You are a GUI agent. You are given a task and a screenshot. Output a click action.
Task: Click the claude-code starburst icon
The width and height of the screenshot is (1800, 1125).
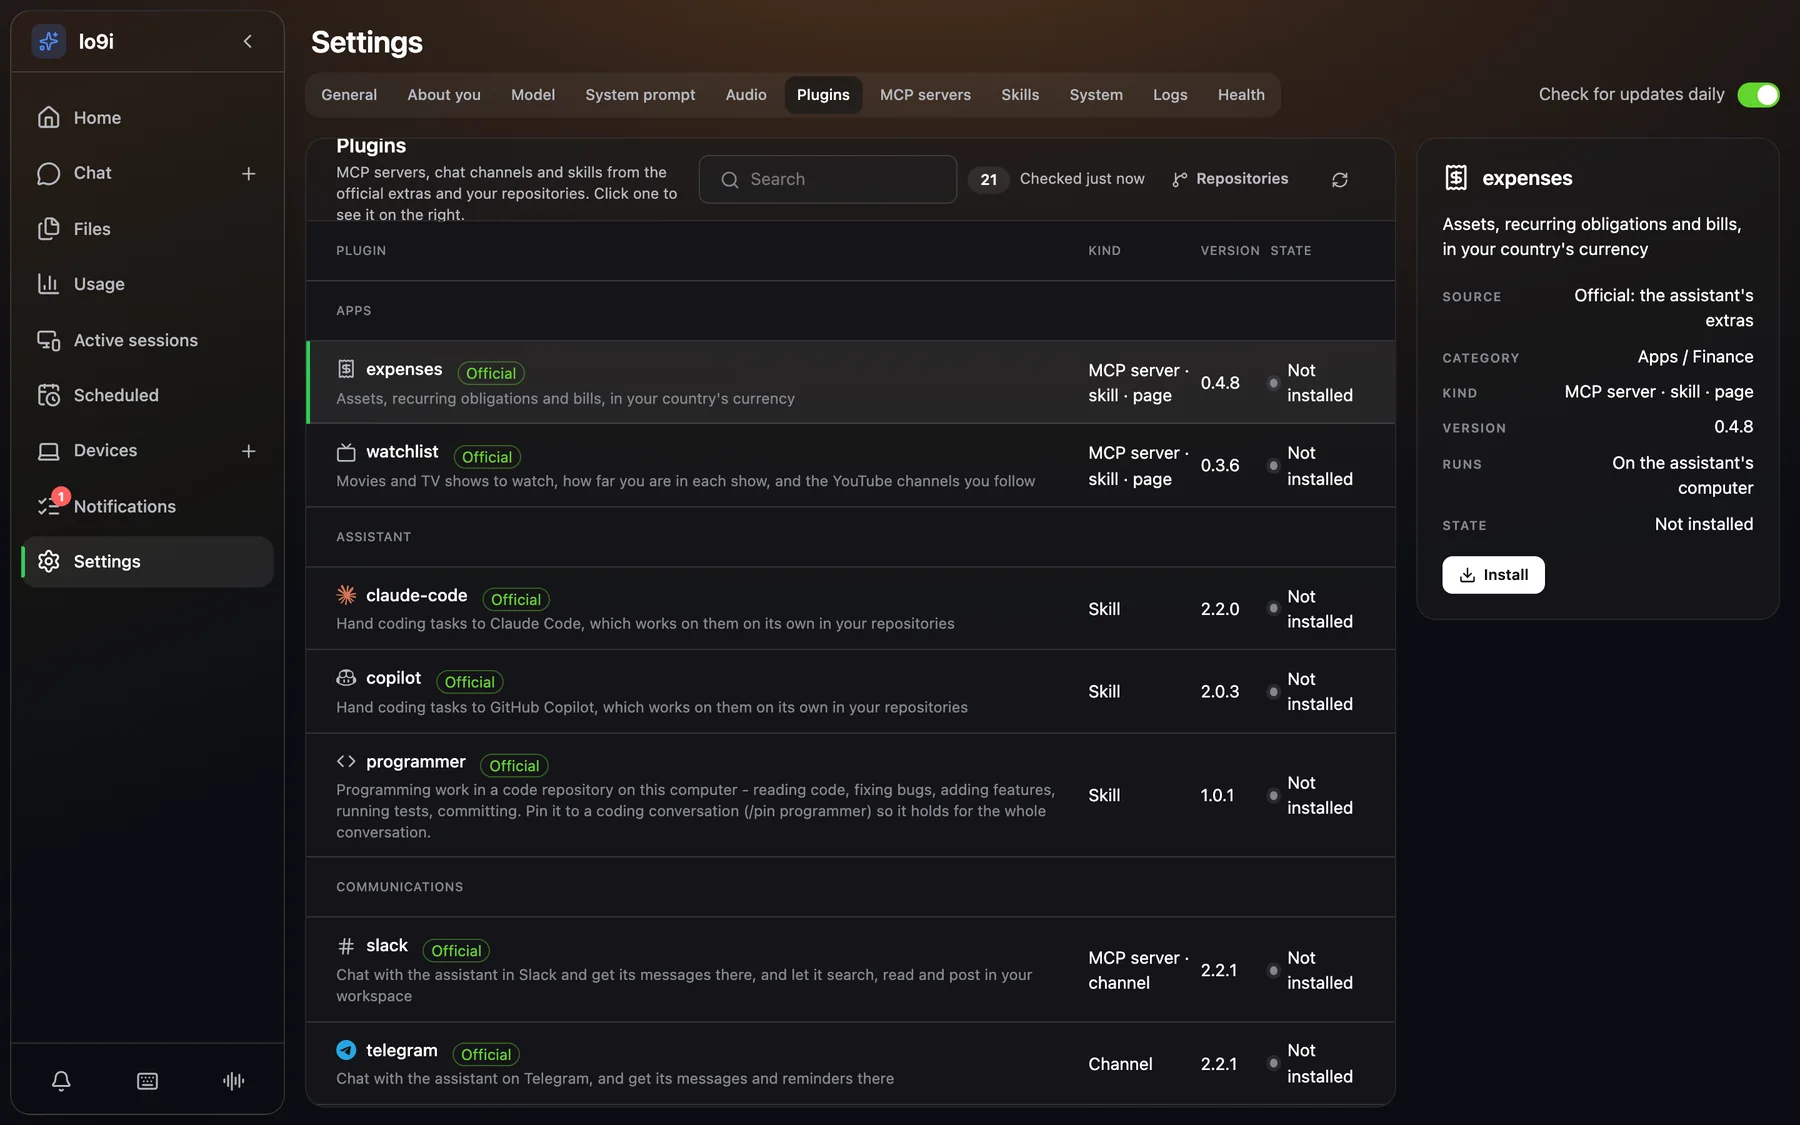(346, 595)
